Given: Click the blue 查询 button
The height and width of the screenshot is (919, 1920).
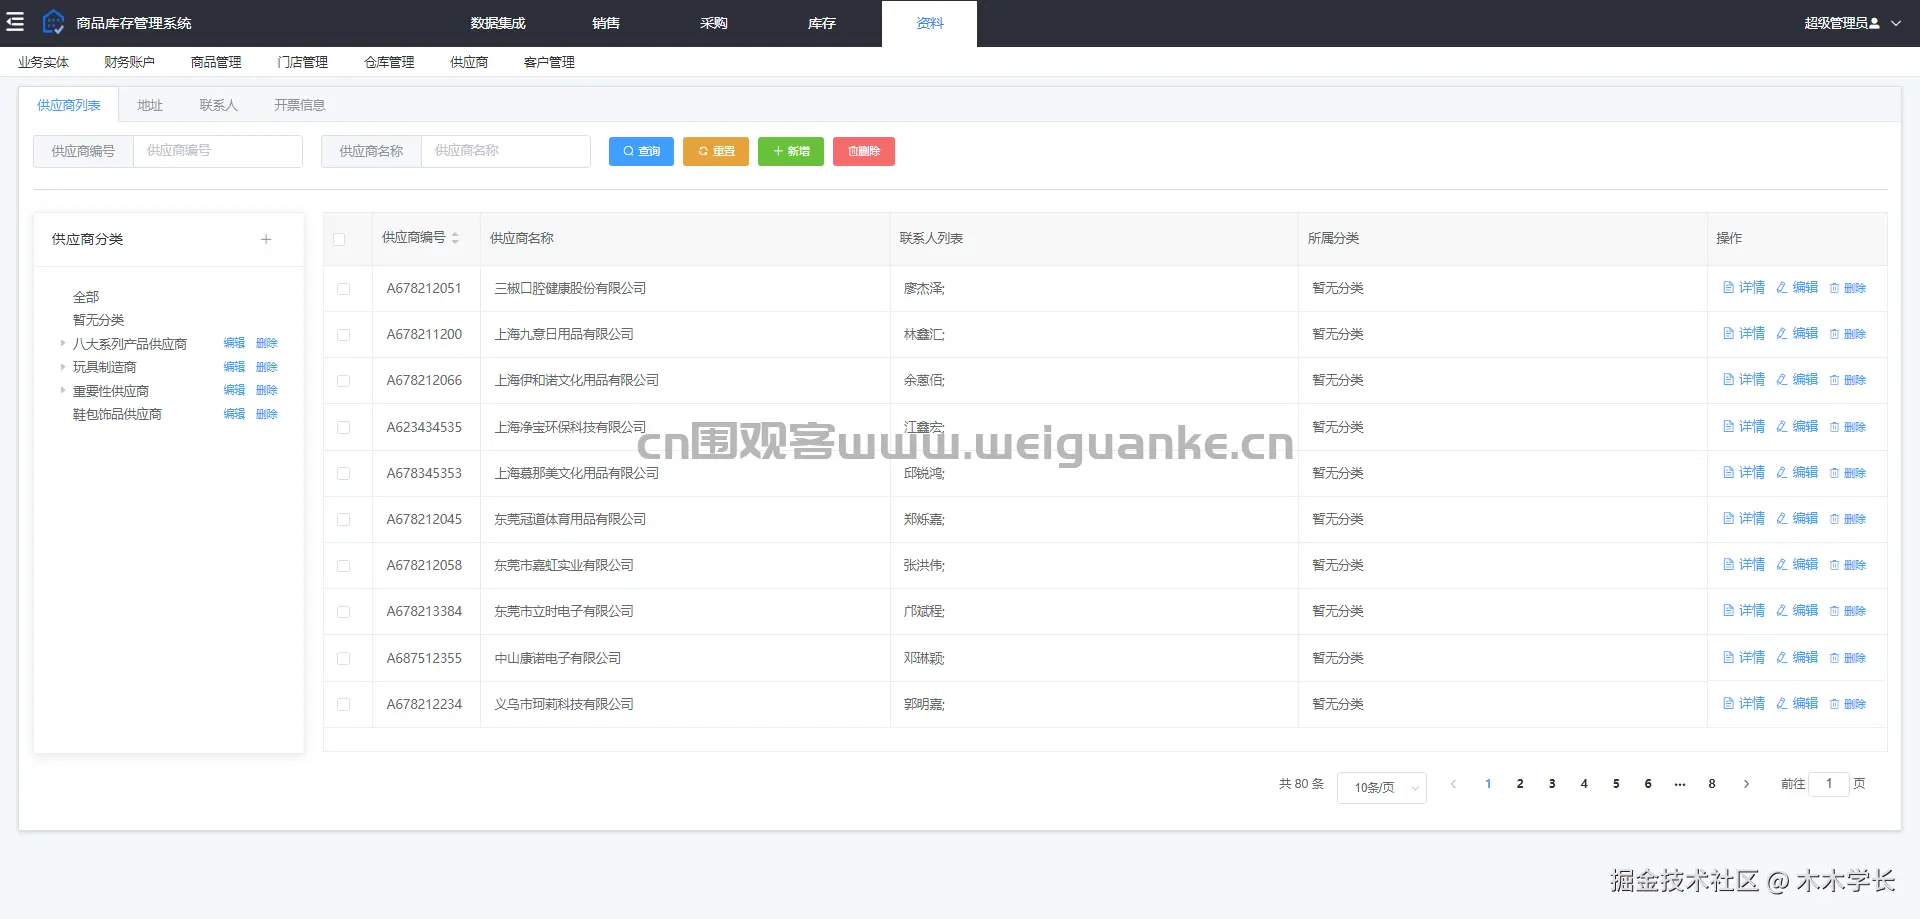Looking at the screenshot, I should tap(641, 151).
